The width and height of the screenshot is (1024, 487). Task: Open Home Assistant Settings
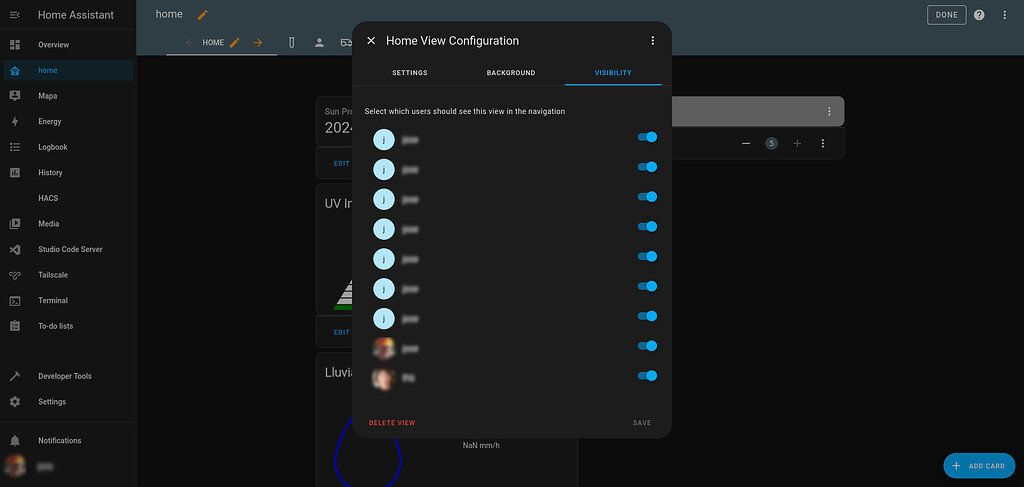click(68, 401)
